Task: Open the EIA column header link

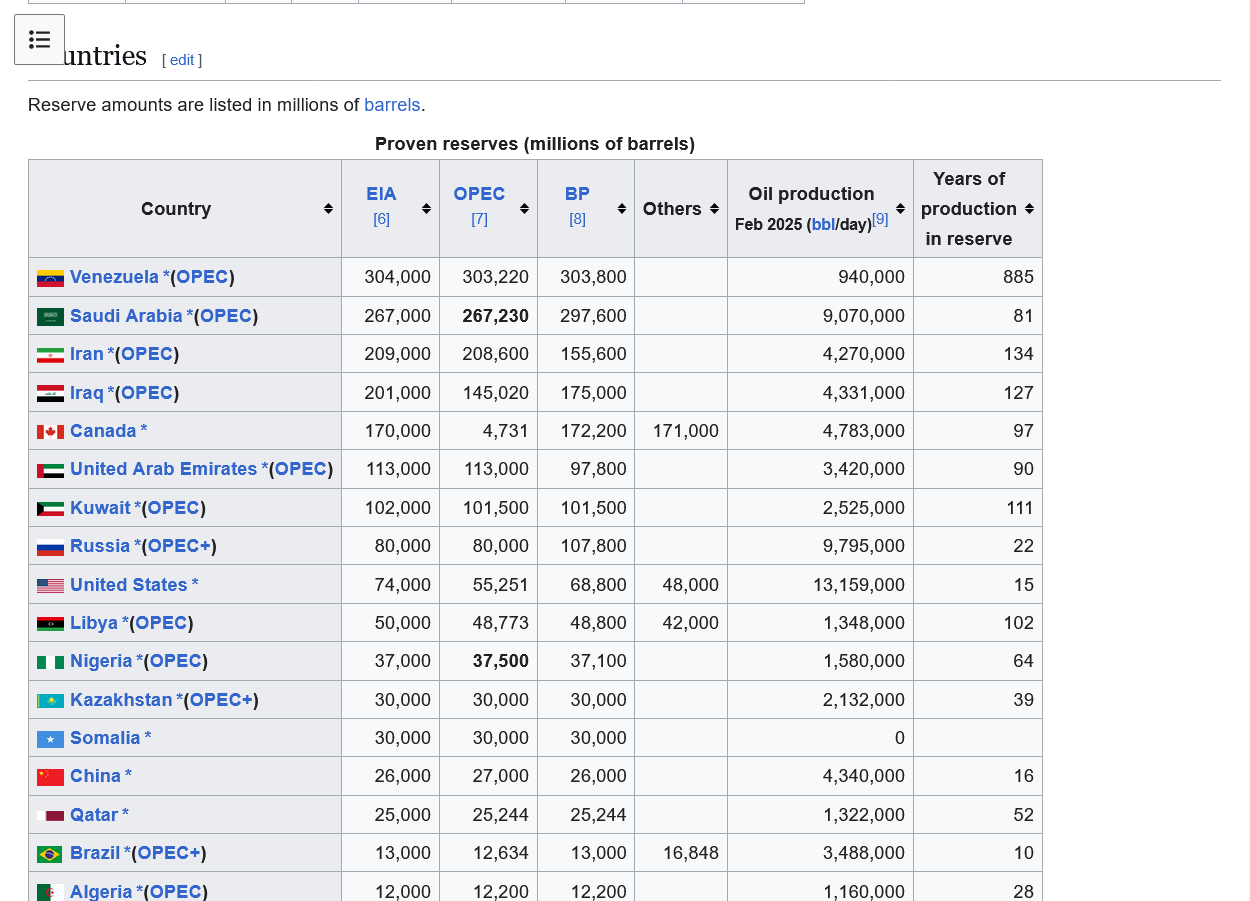Action: (381, 194)
